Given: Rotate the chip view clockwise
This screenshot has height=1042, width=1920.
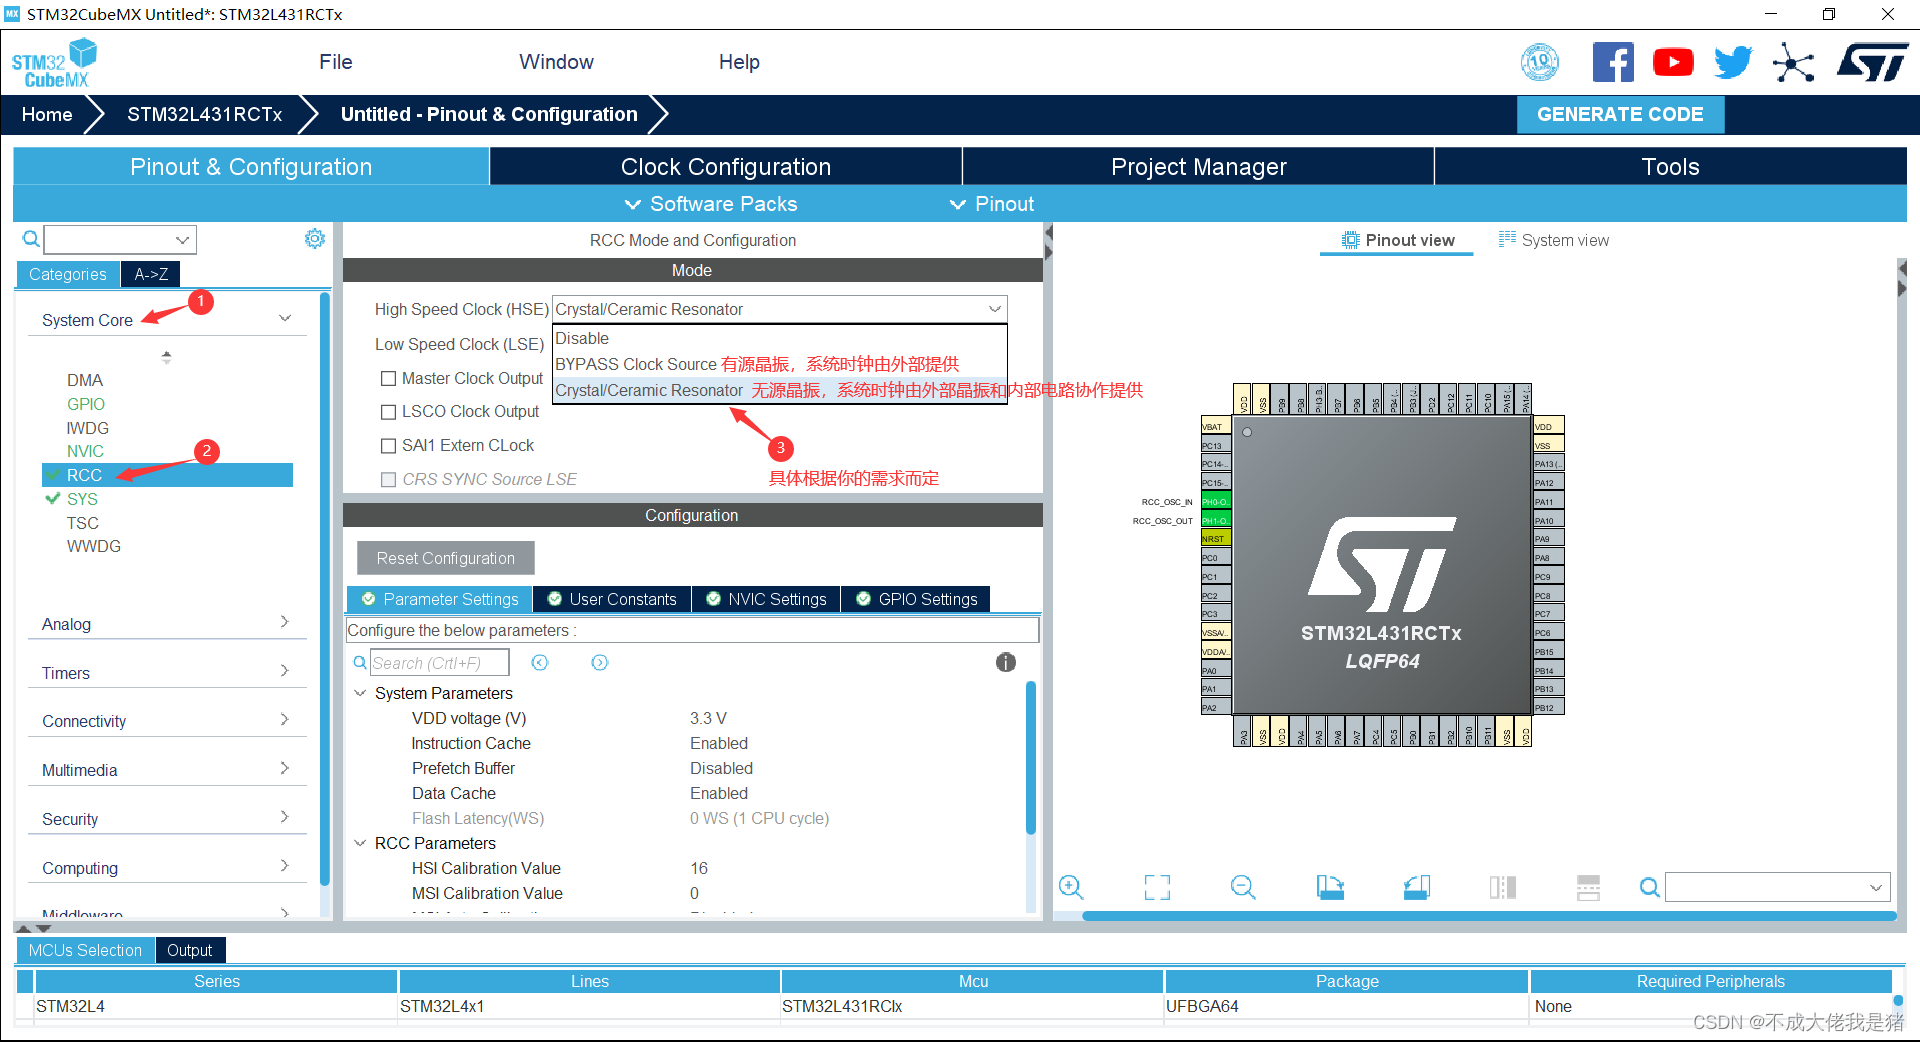Looking at the screenshot, I should click(1330, 887).
